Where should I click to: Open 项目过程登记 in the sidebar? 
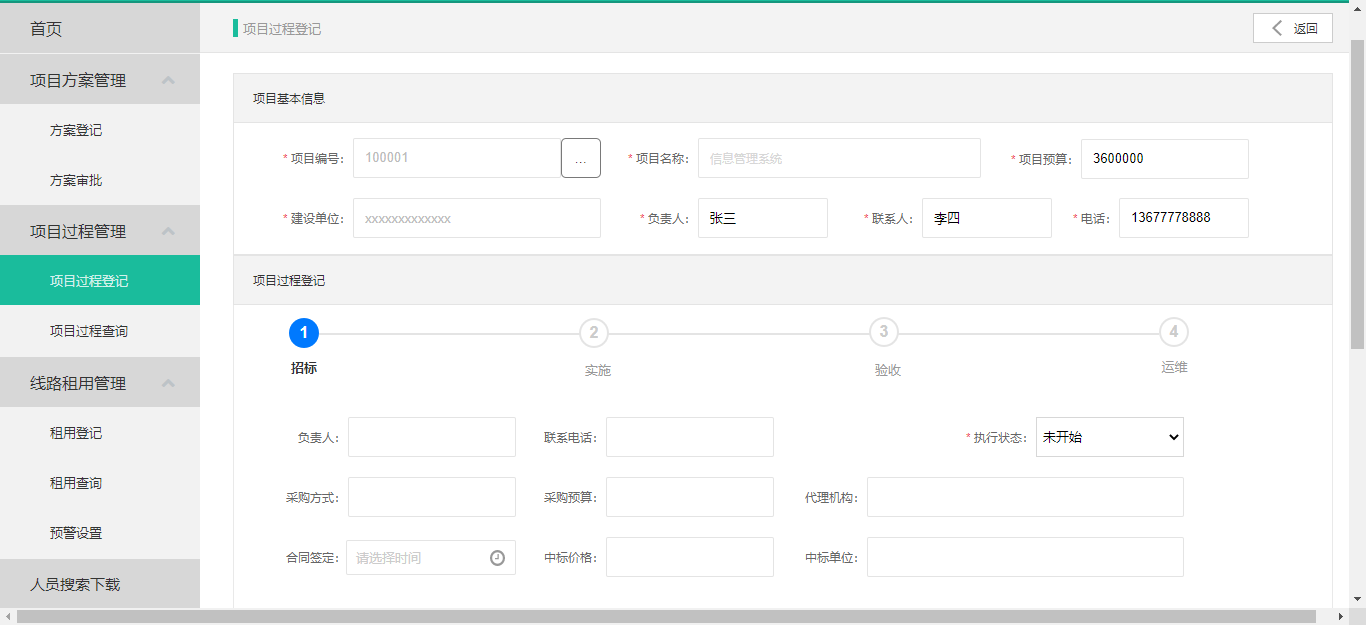pos(100,280)
